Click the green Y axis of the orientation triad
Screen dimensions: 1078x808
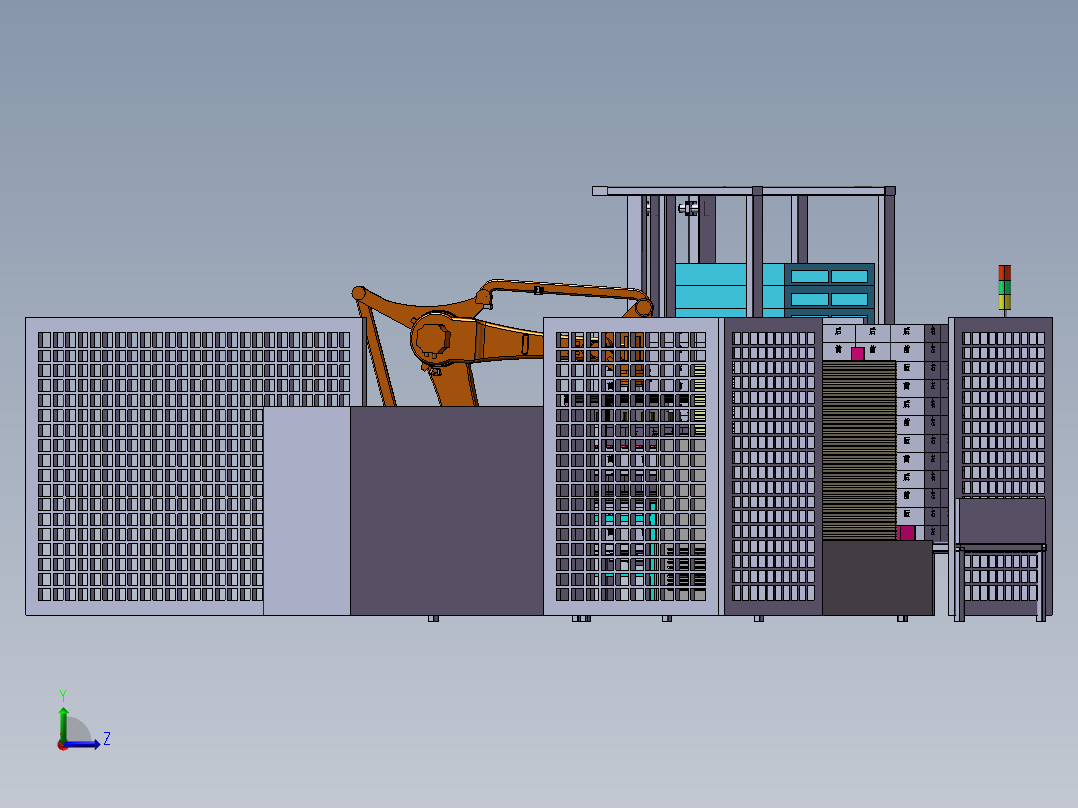click(63, 725)
